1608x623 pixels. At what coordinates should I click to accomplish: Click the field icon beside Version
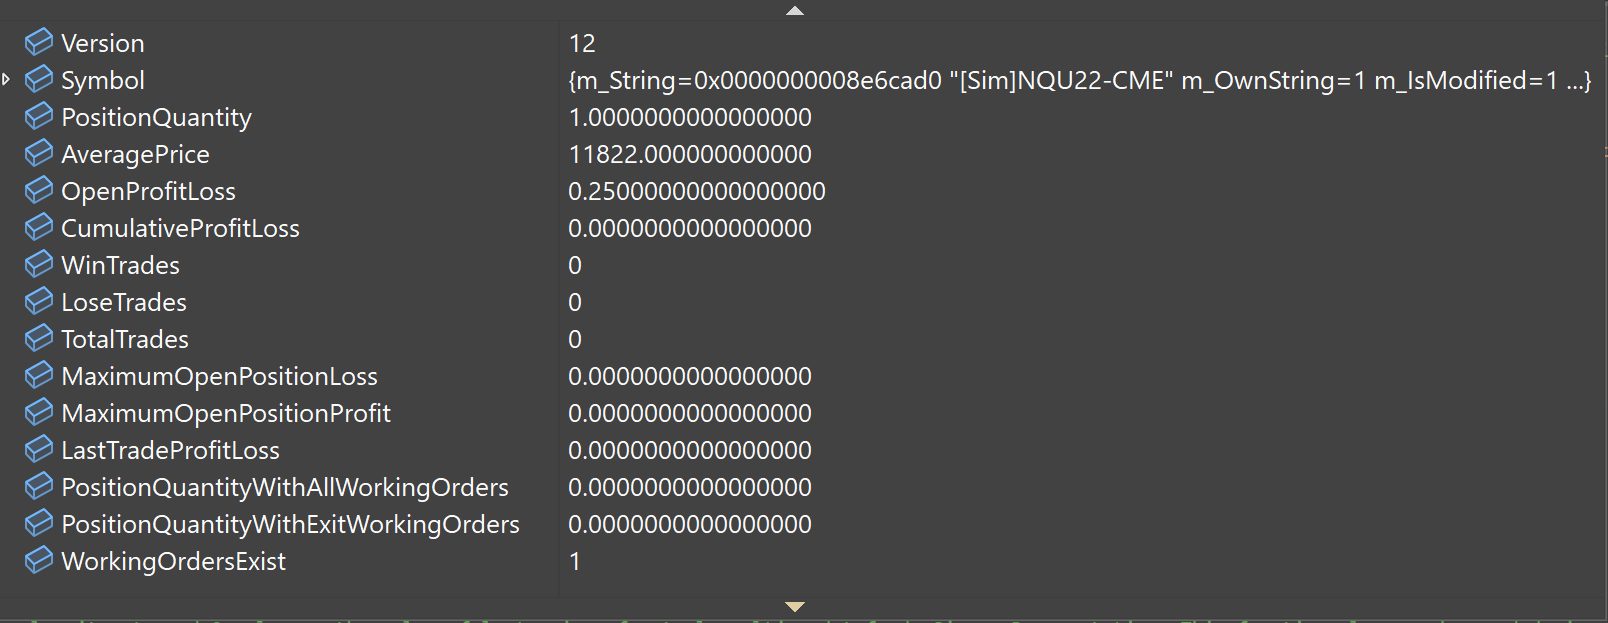39,43
